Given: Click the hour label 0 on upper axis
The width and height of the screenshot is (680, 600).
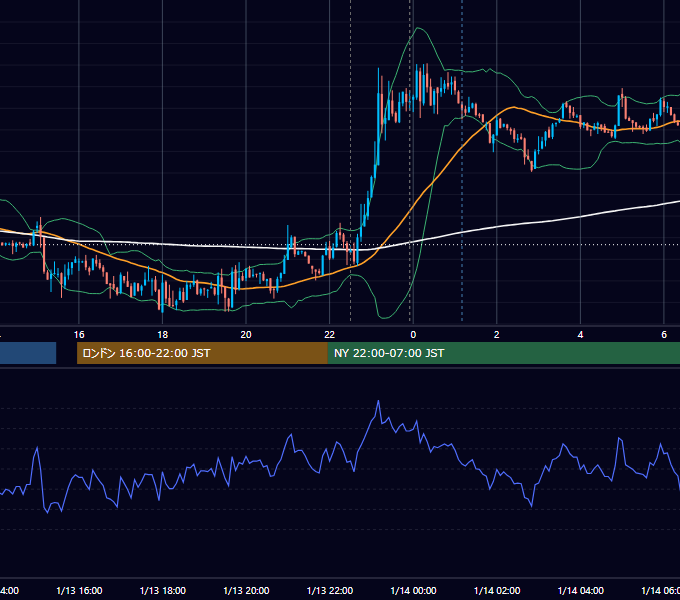Looking at the screenshot, I should [x=413, y=335].
